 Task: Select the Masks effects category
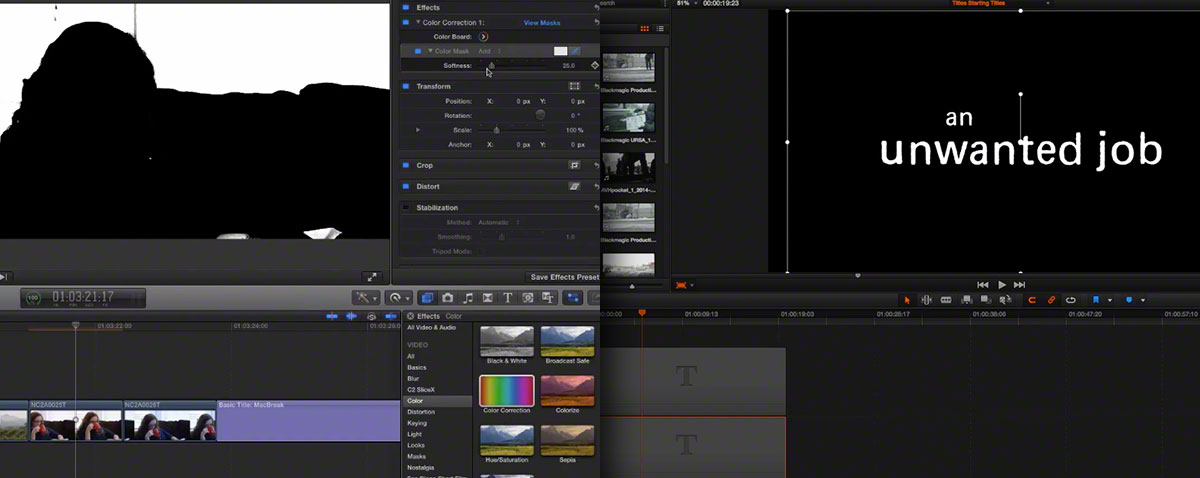[416, 456]
